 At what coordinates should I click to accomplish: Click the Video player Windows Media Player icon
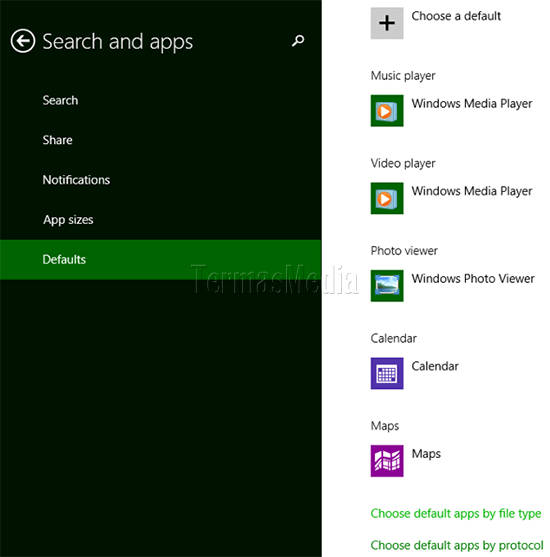tap(387, 198)
